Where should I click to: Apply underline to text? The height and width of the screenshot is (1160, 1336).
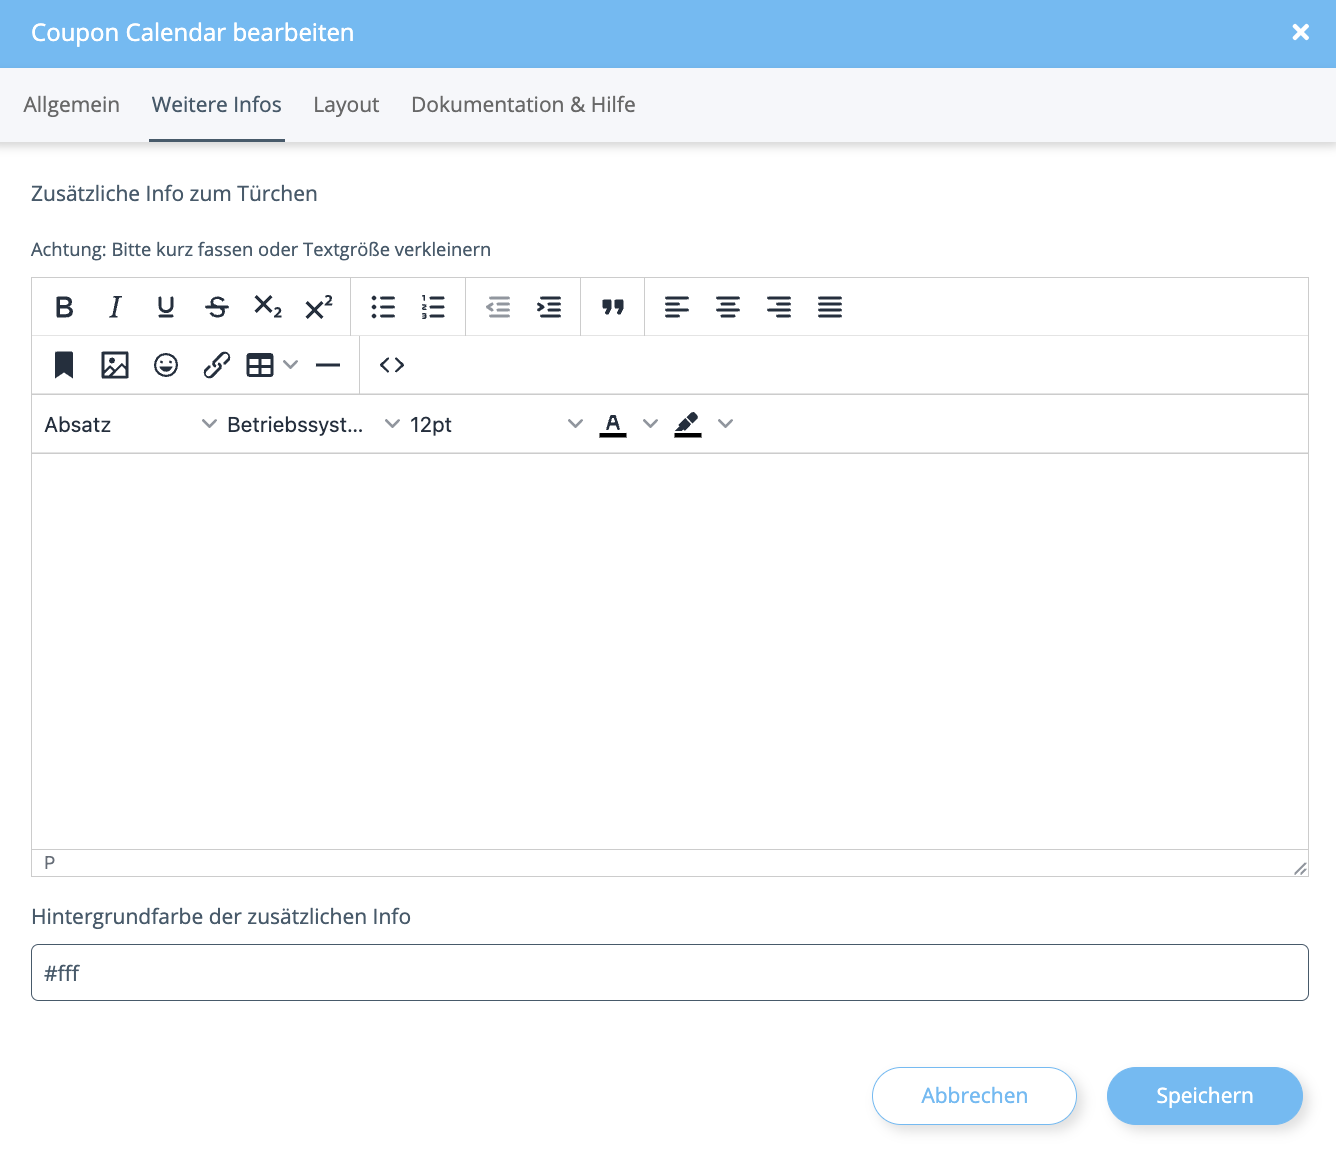pyautogui.click(x=166, y=307)
